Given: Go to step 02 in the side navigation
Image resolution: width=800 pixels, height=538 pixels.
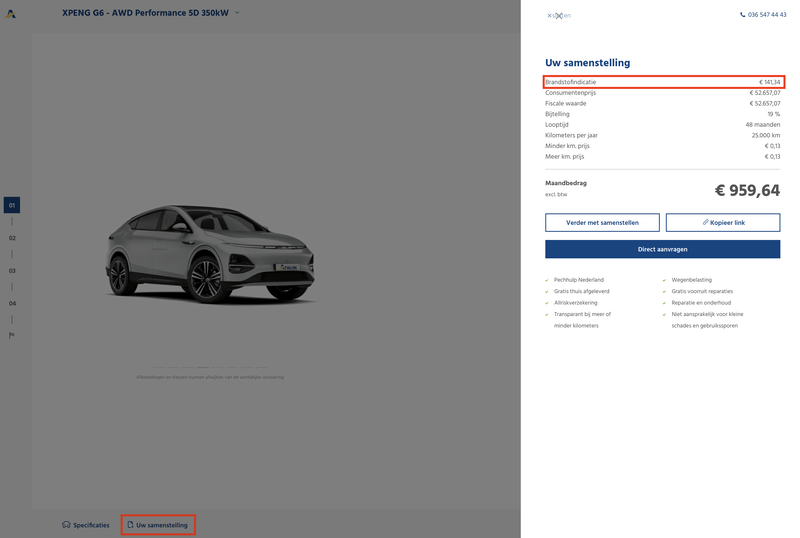Looking at the screenshot, I should coord(12,238).
